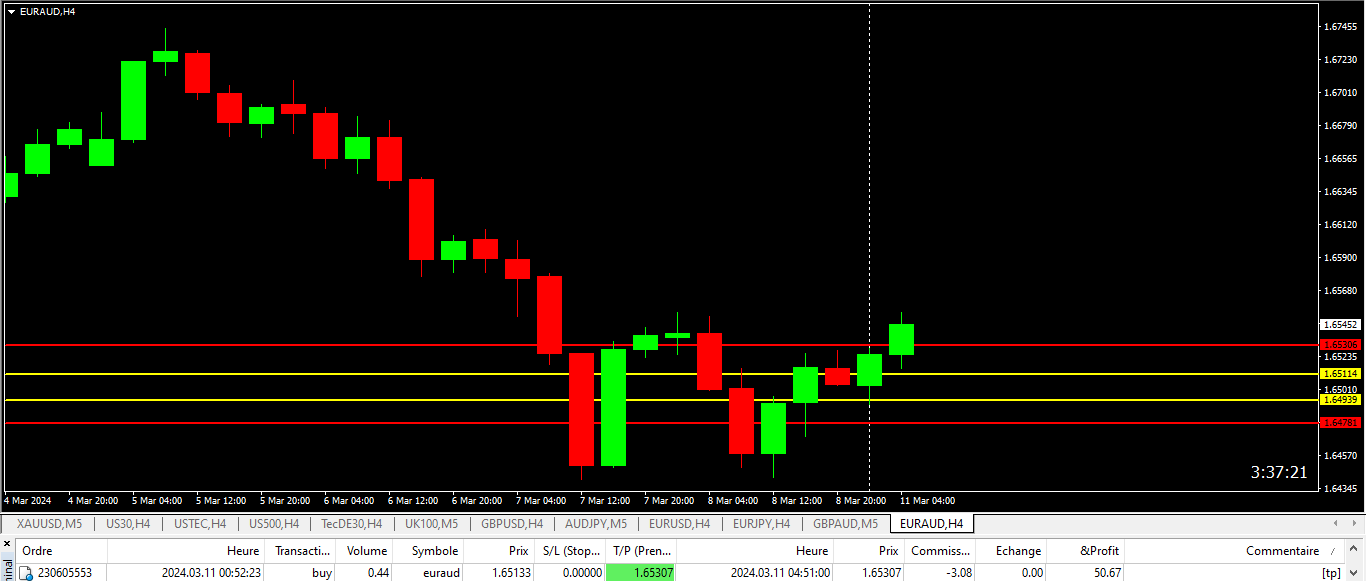Select order number 230605553
1366x581 pixels.
[64, 573]
